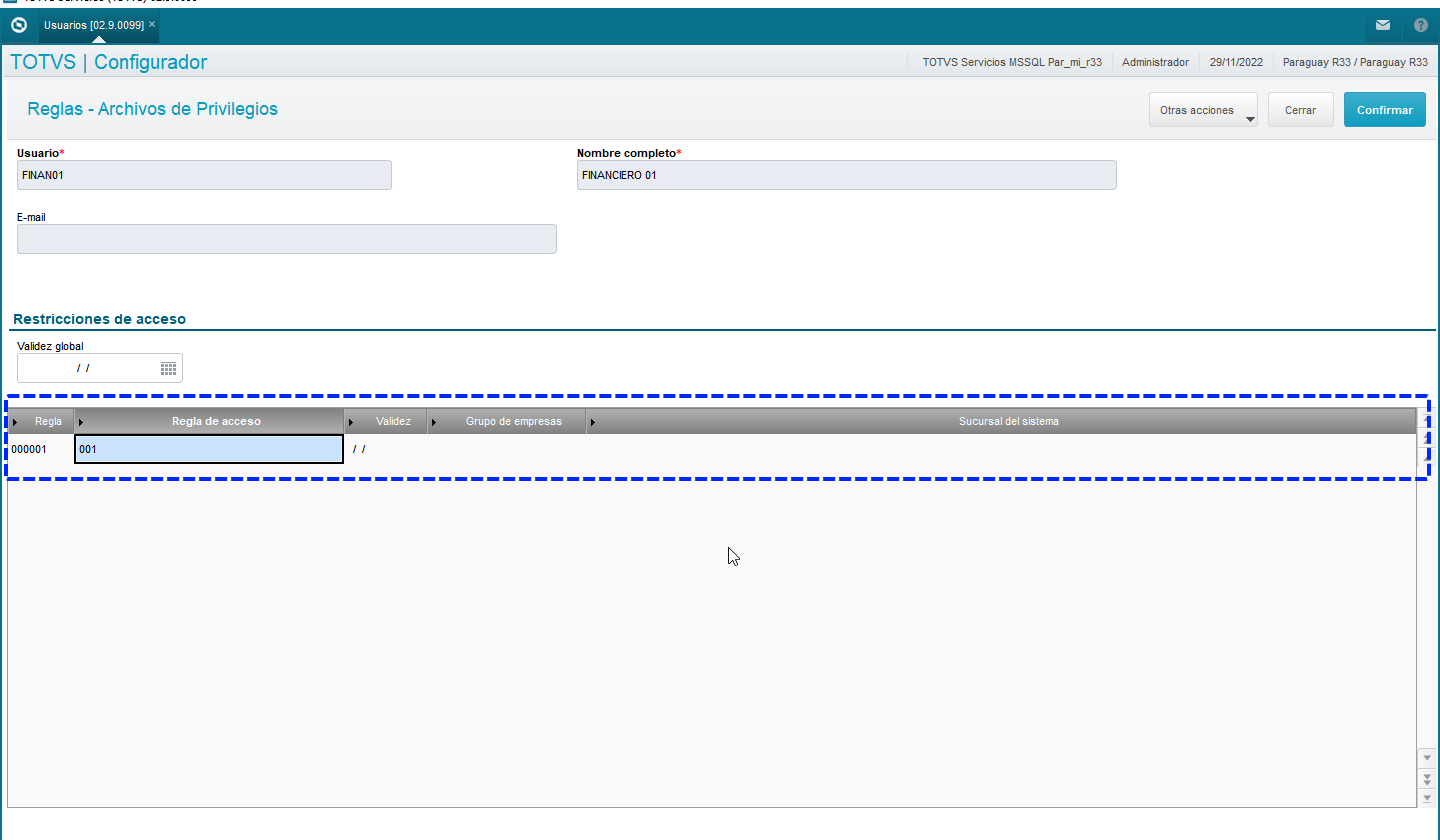Click the 29/11/2022 date in header bar
1440x840 pixels.
(1236, 62)
